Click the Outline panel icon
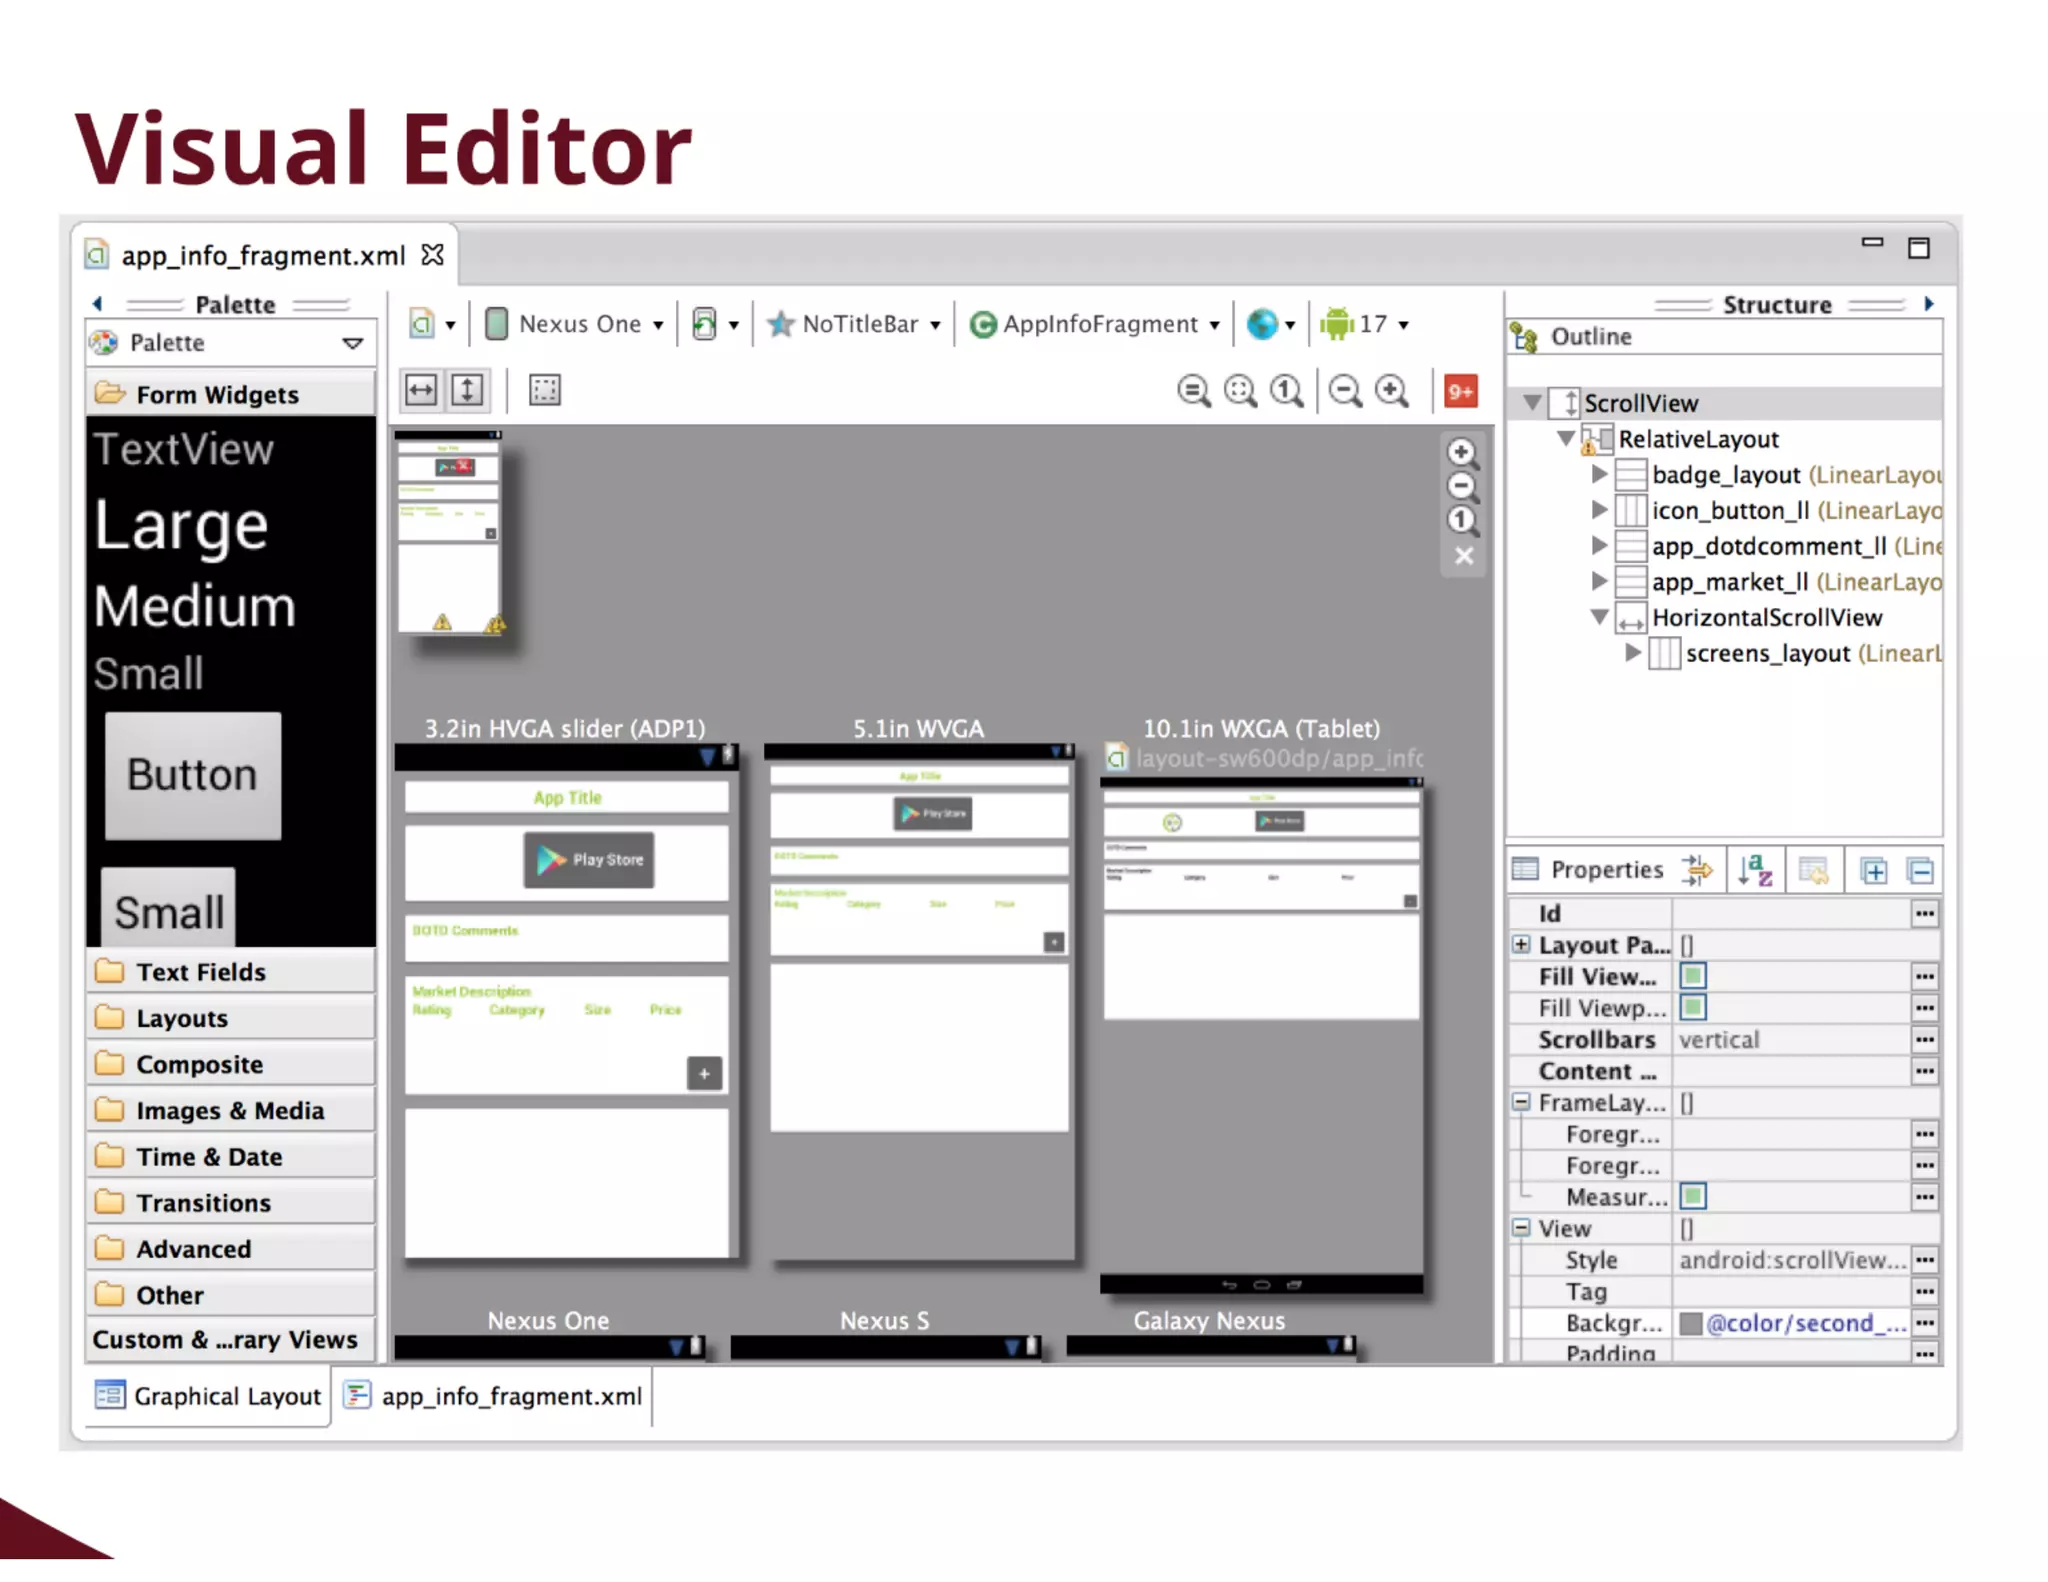 tap(1524, 337)
